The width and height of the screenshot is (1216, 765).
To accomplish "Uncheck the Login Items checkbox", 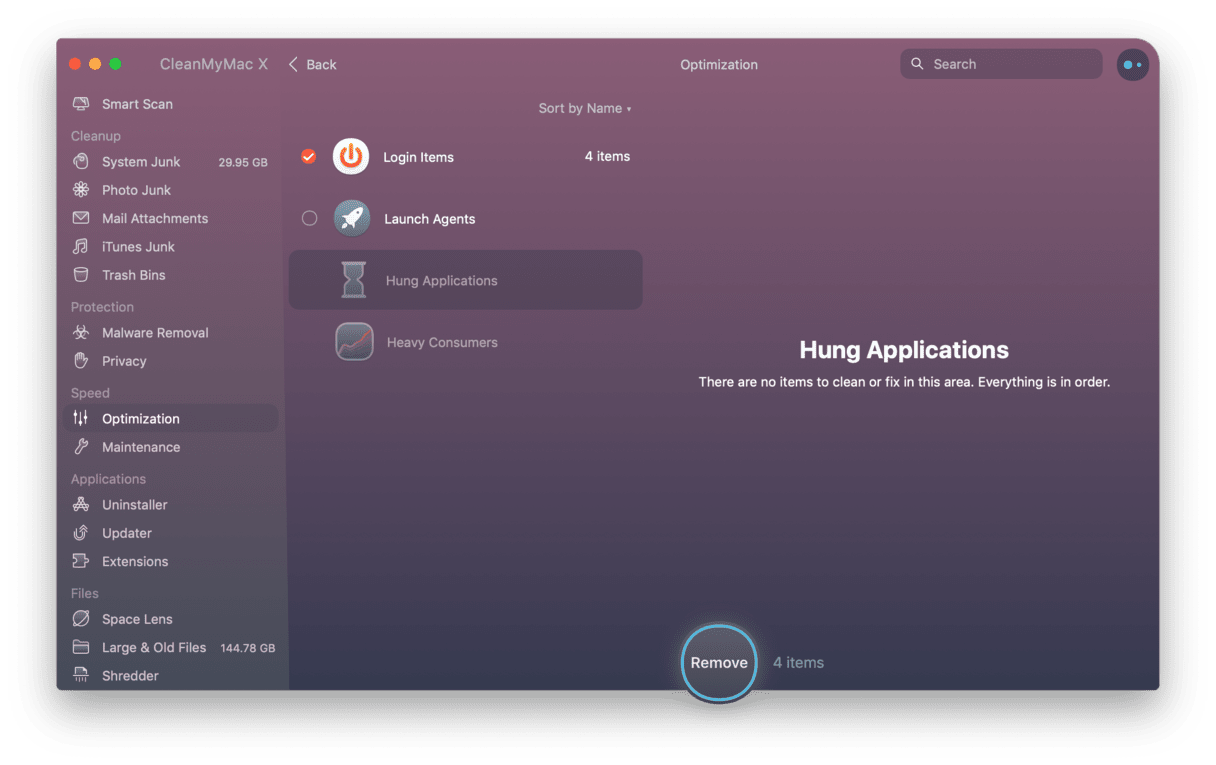I will [x=309, y=156].
